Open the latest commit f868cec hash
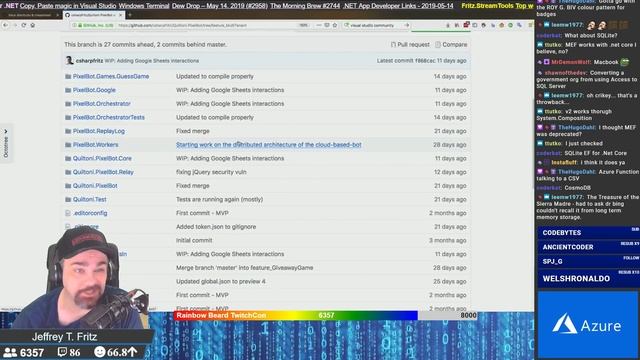Image resolution: width=640 pixels, height=360 pixels. (425, 61)
